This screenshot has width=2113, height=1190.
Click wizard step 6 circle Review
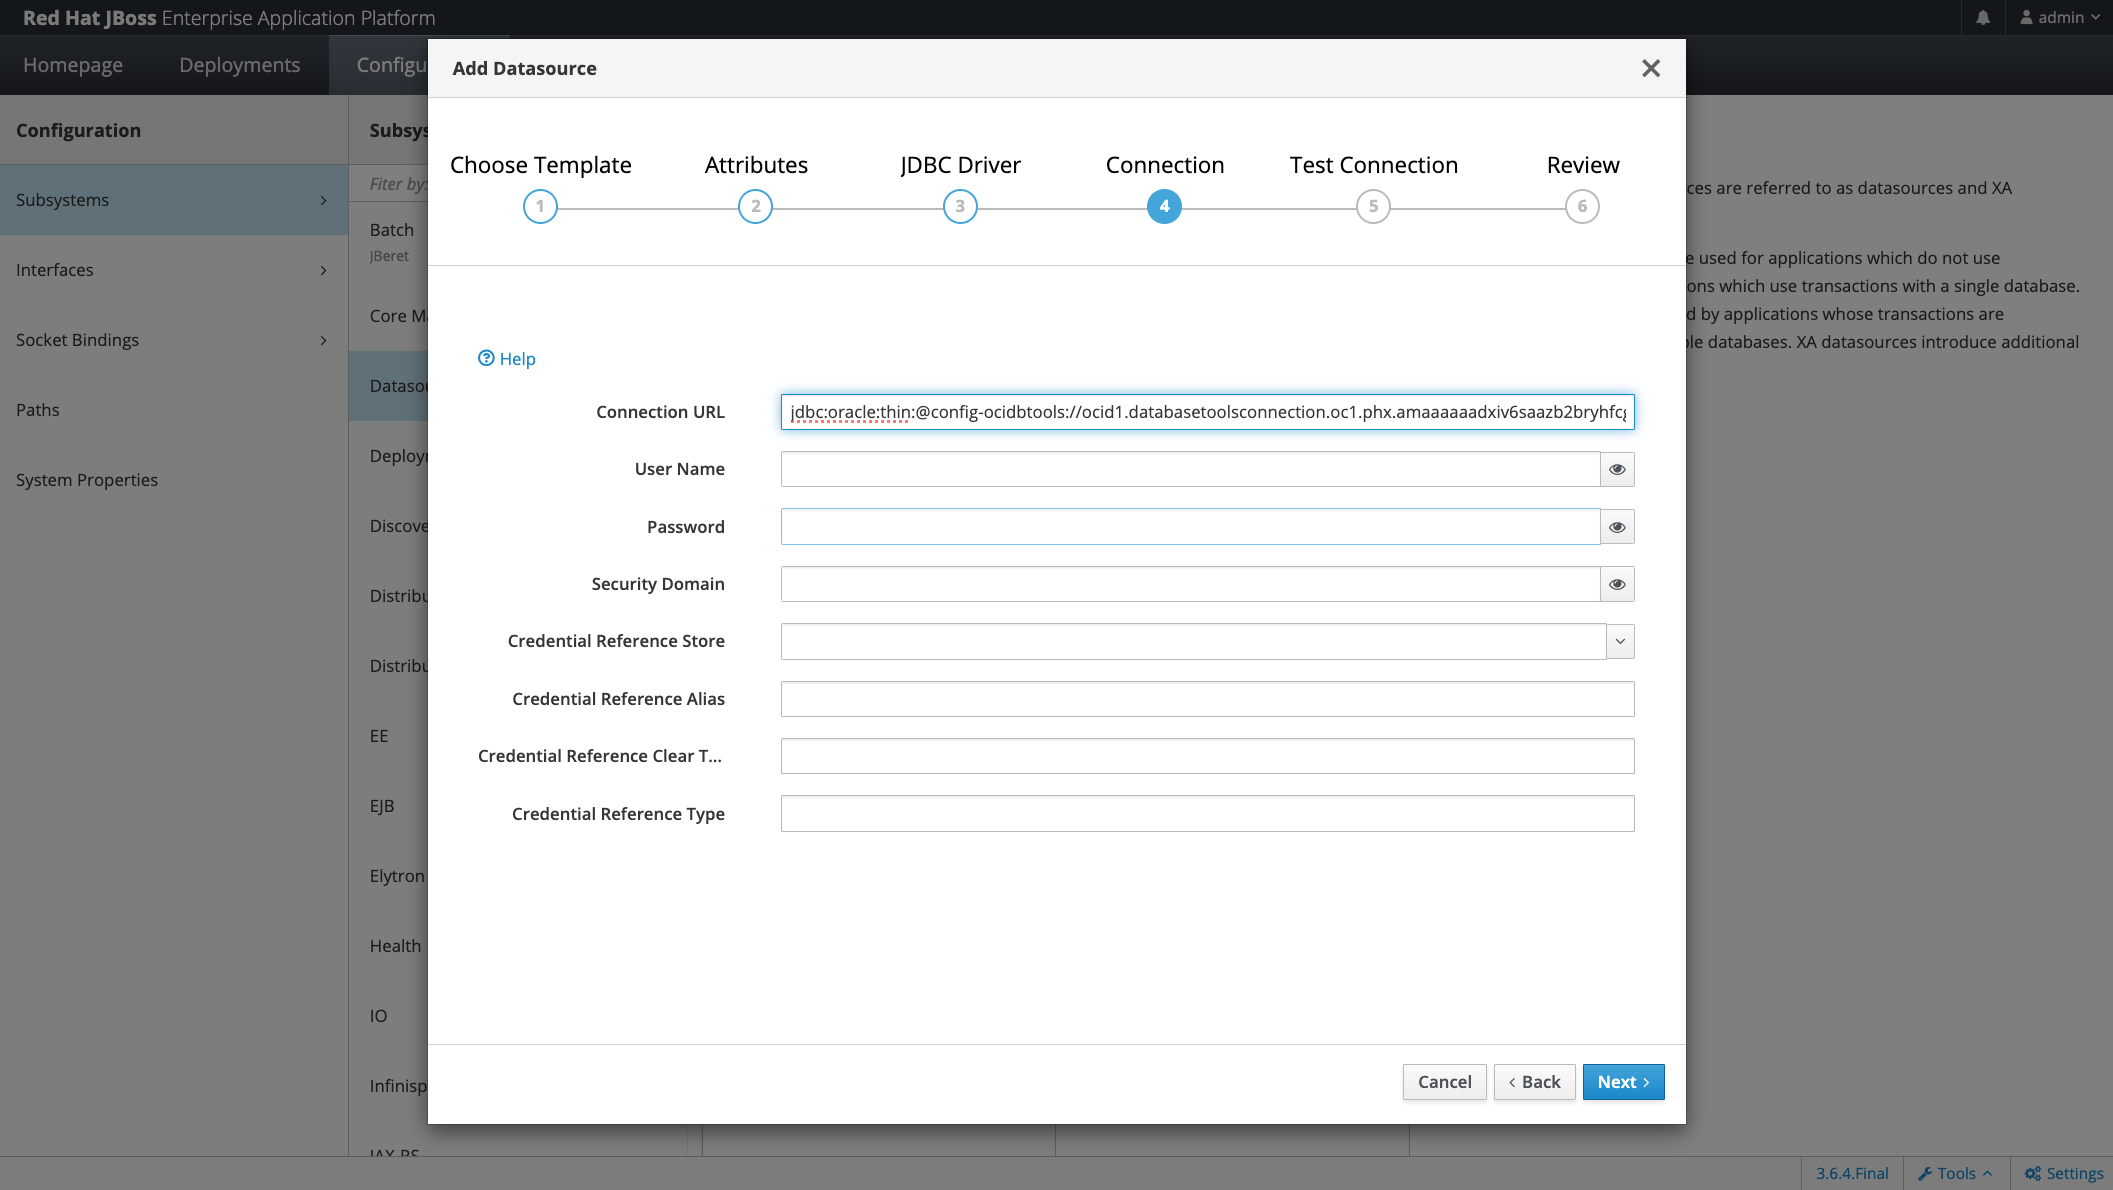(x=1582, y=207)
